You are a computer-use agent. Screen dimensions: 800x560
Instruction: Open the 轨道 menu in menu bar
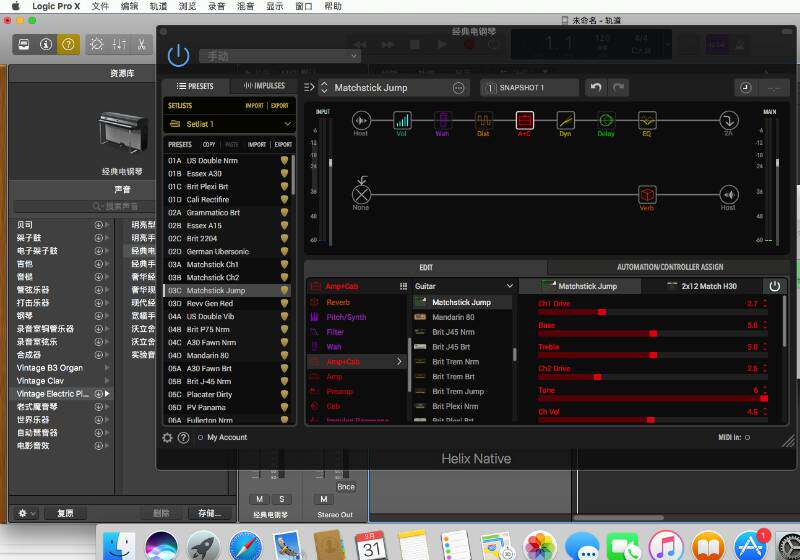tap(158, 6)
